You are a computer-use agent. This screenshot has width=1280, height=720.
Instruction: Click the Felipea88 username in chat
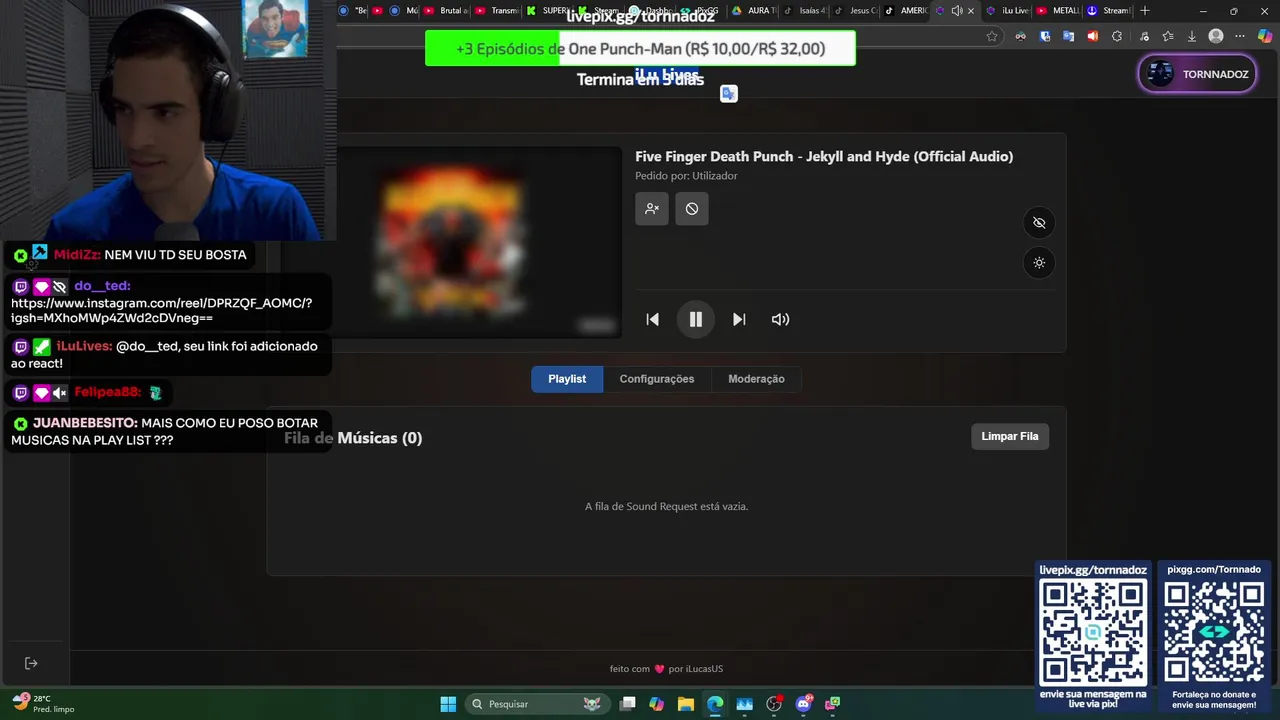tap(108, 392)
